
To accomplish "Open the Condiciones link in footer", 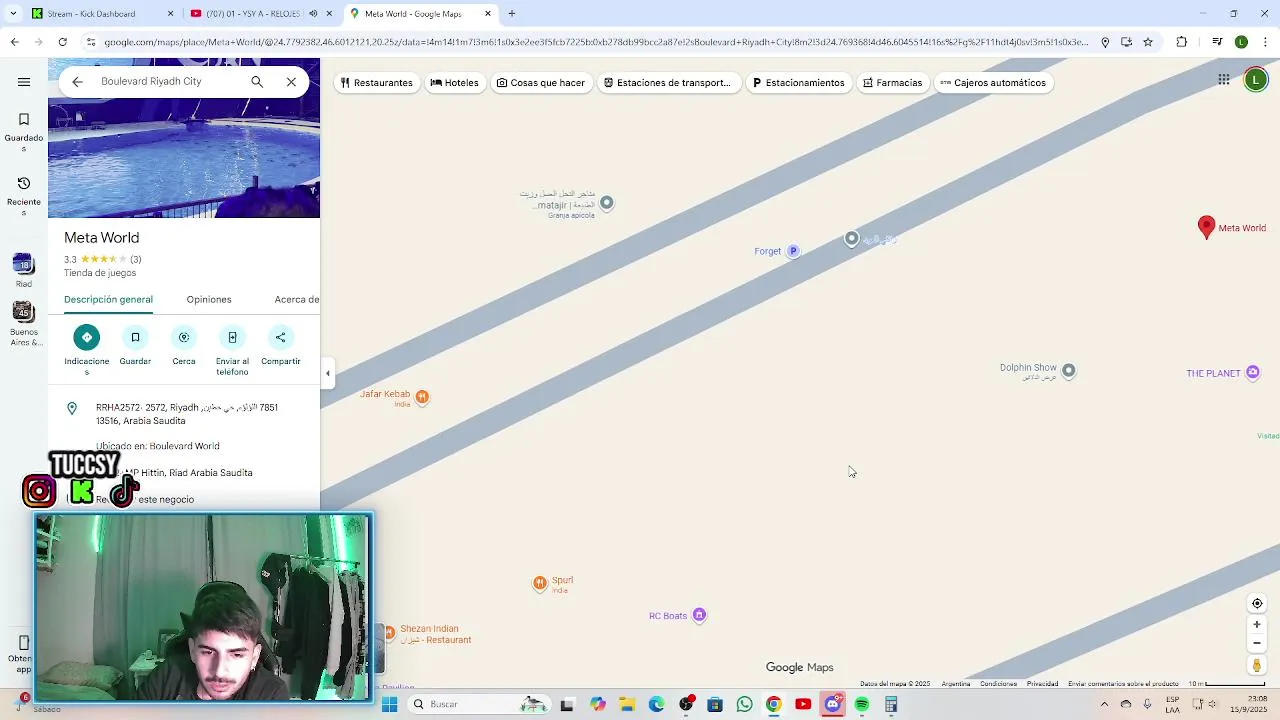I will (x=998, y=684).
